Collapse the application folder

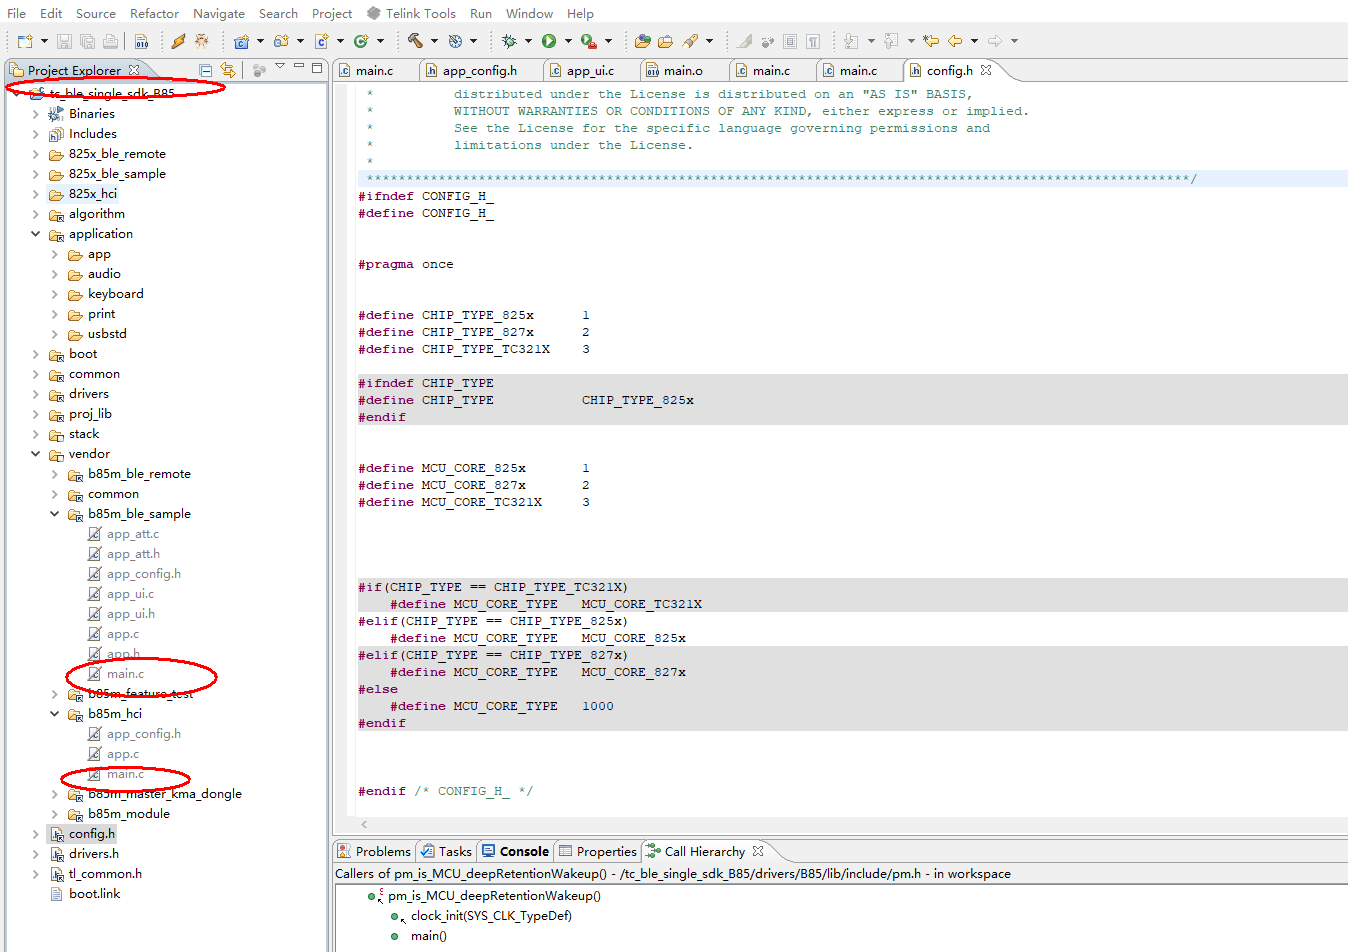pos(36,234)
